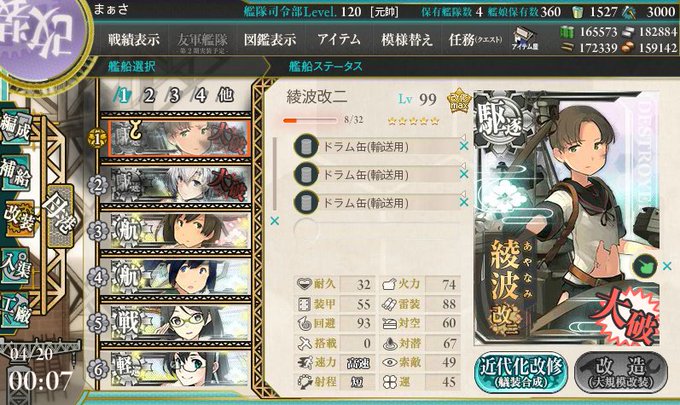Remove the second ドラム缶 with its X
The width and height of the screenshot is (680, 405).
tap(464, 174)
